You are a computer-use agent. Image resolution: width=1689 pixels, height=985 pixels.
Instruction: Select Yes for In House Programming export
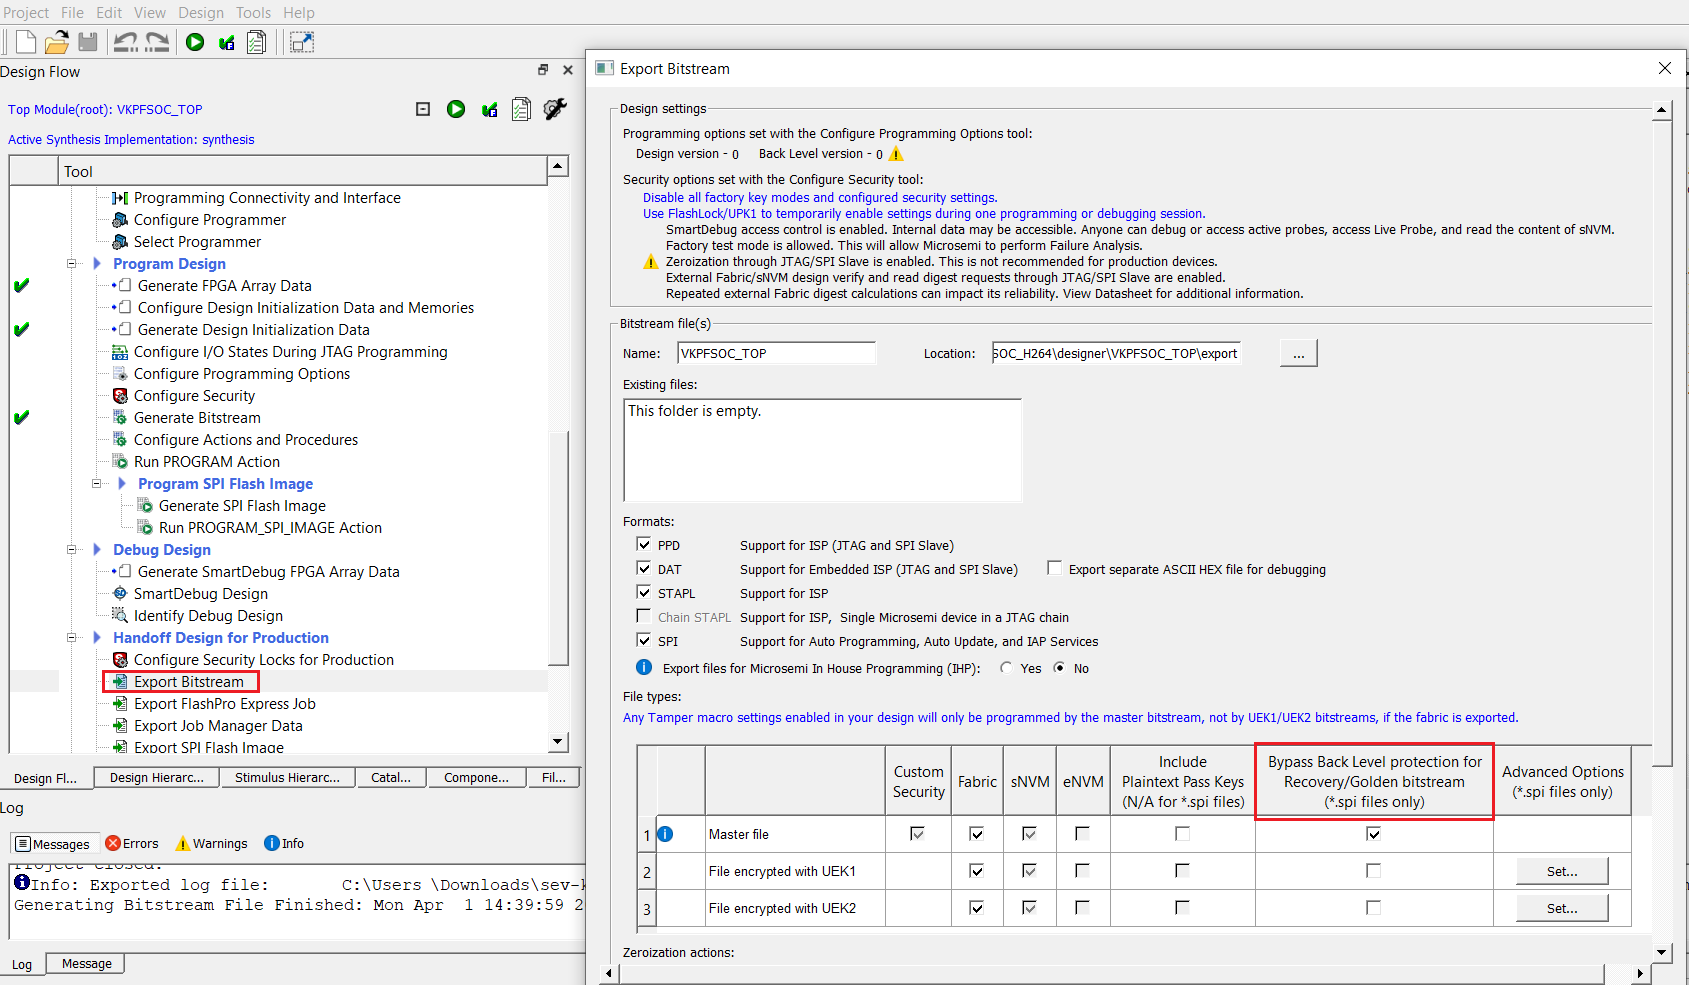click(1006, 668)
